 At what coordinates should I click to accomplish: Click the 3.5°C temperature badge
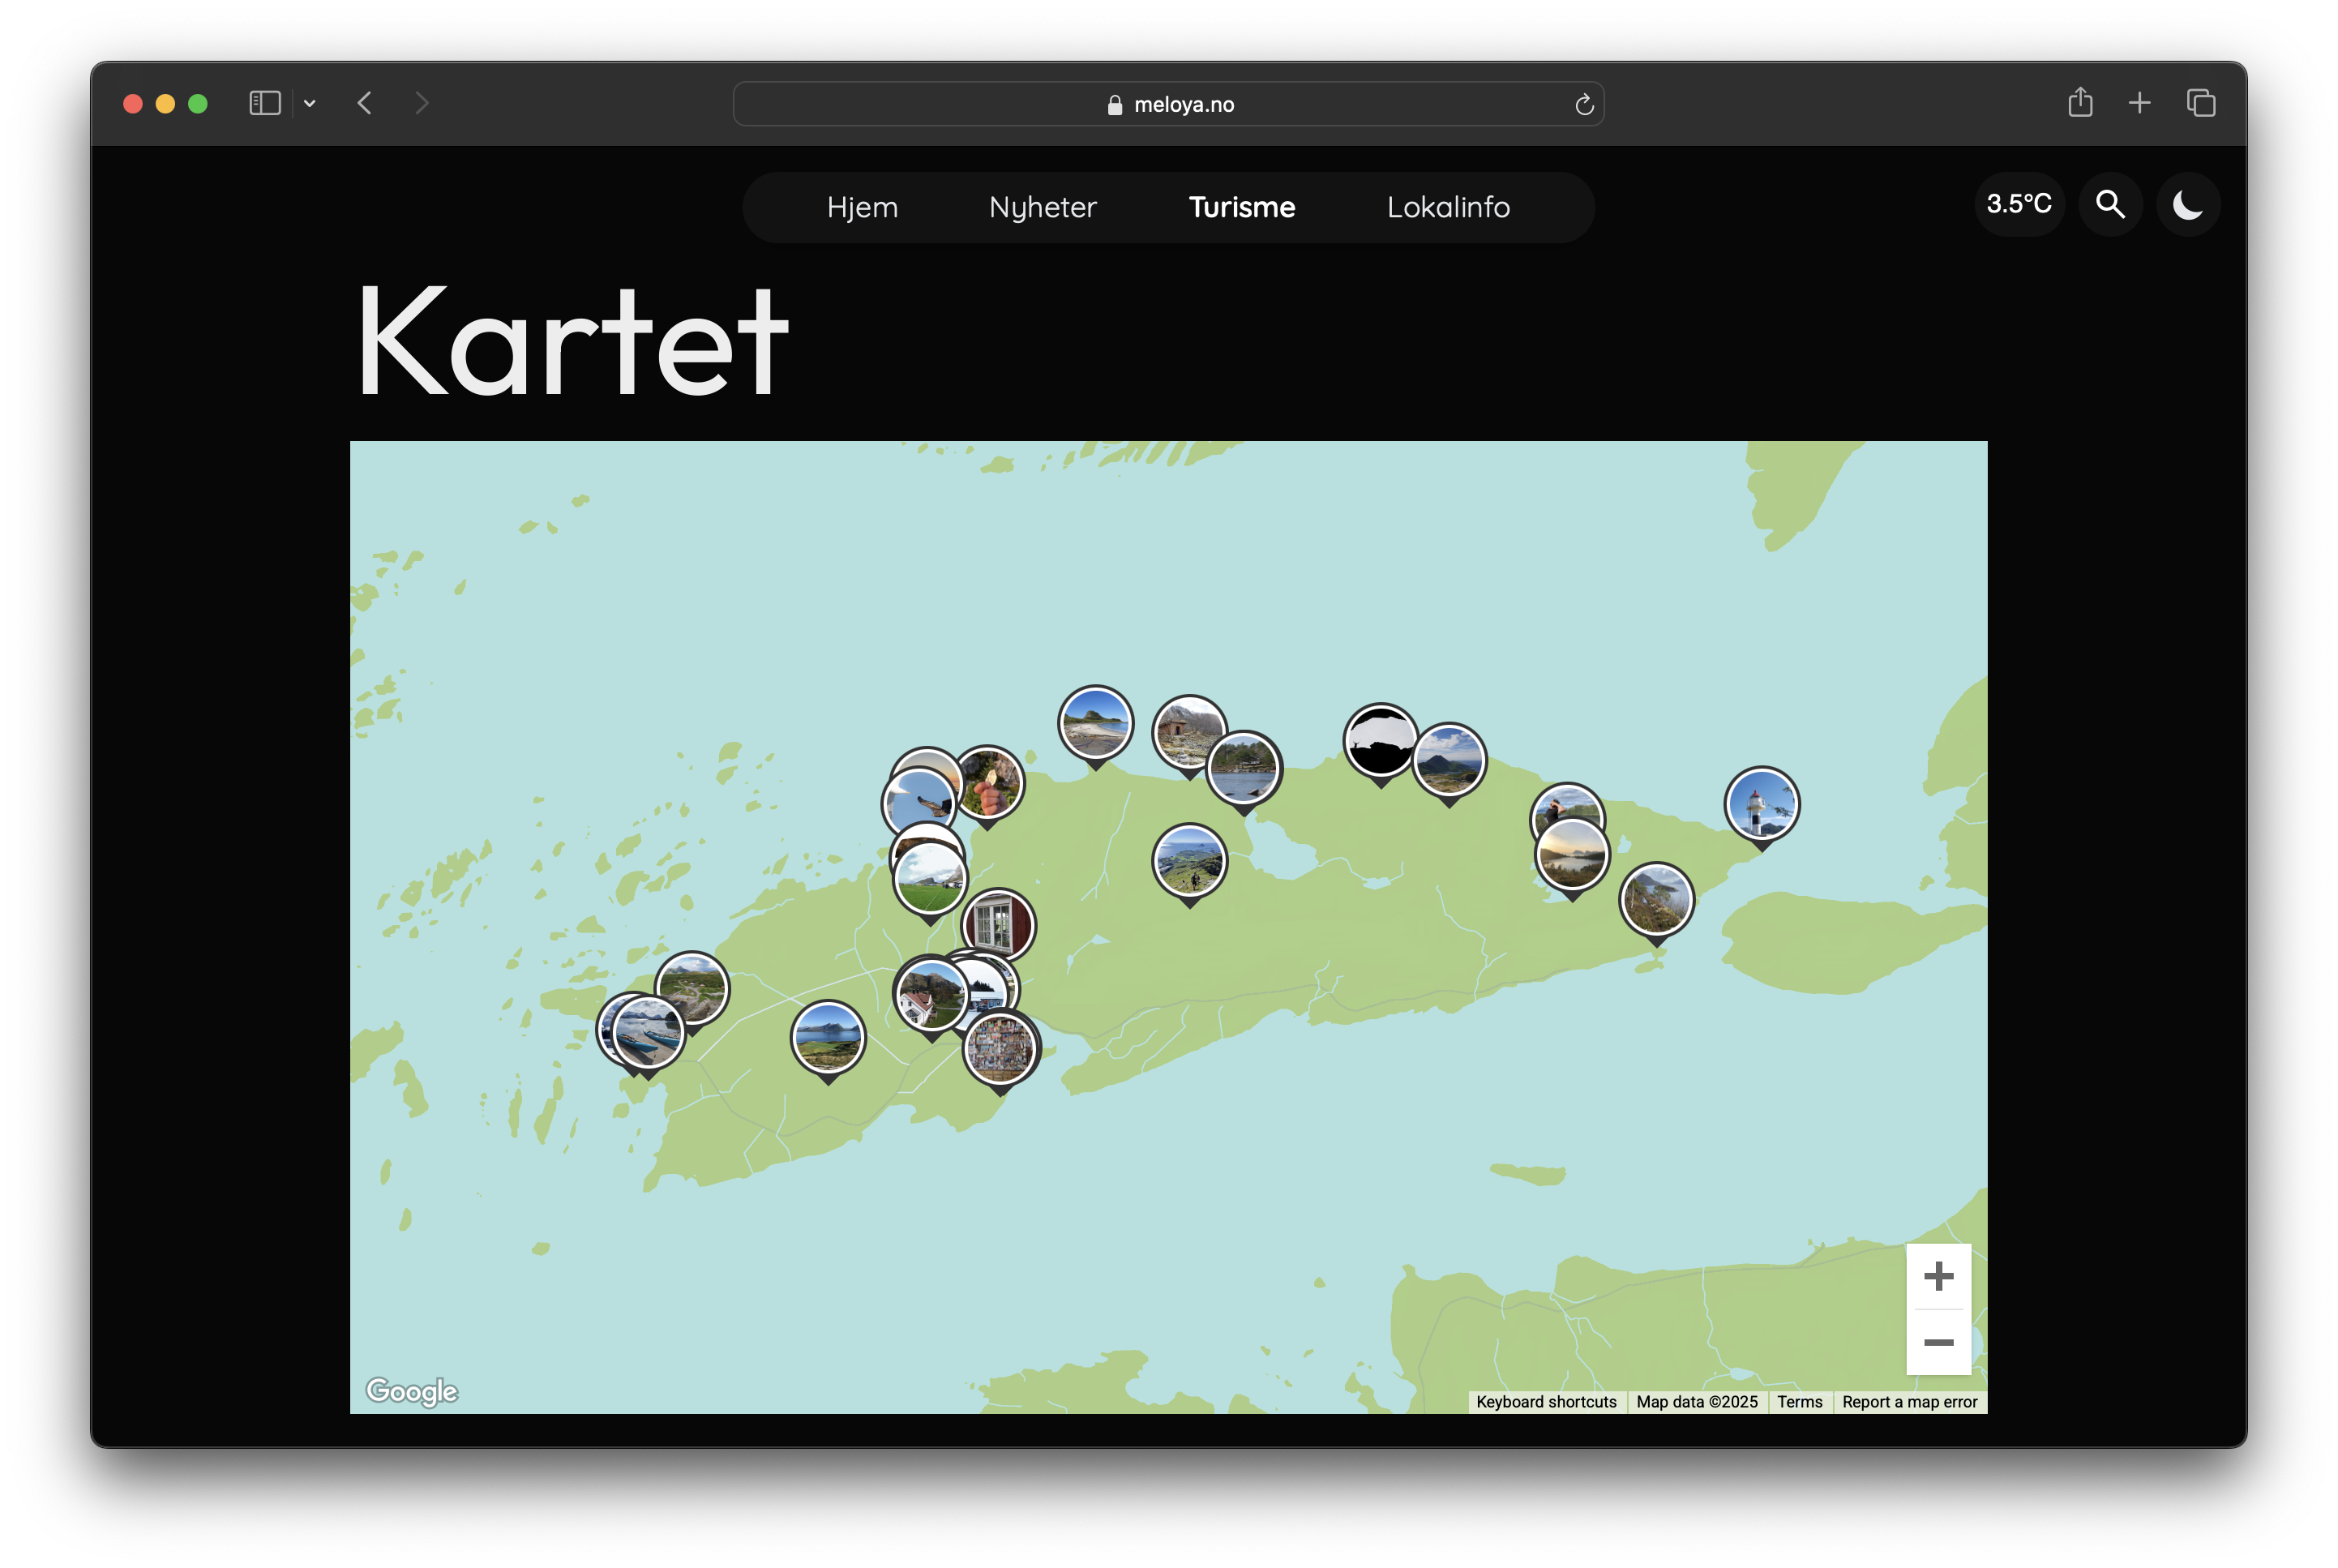click(x=2018, y=205)
